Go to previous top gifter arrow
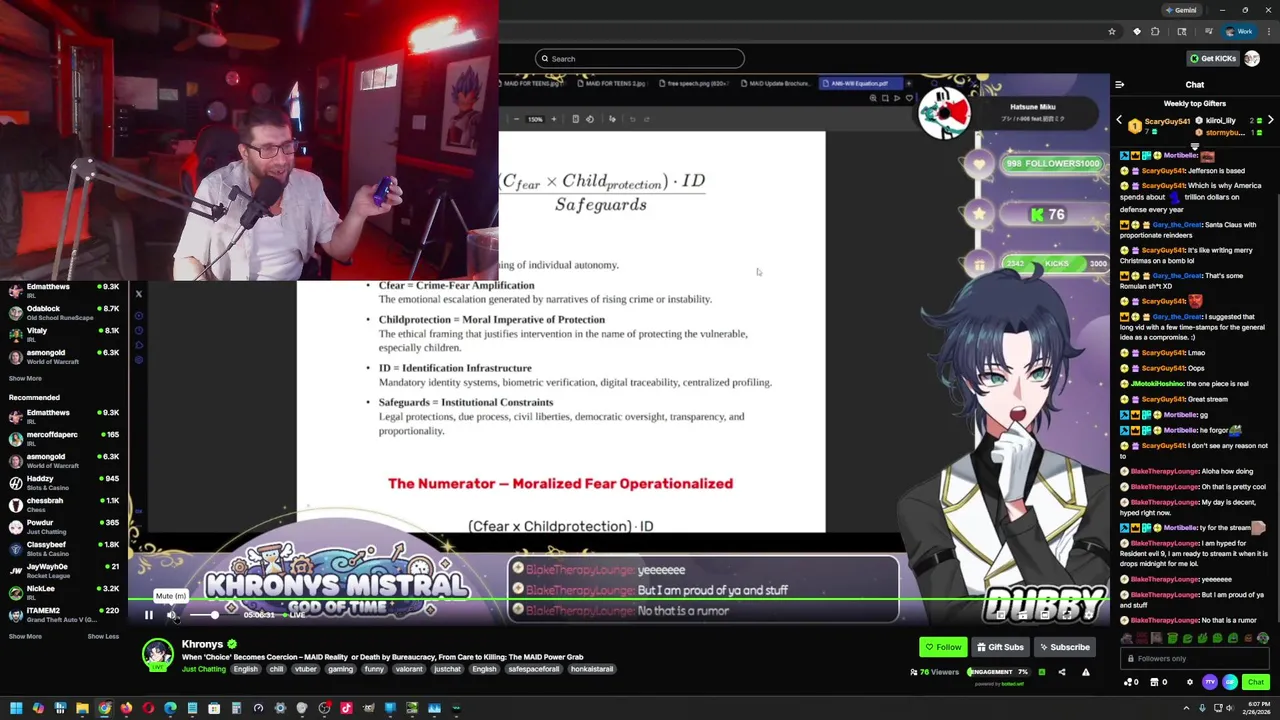1280x720 pixels. 1119,120
